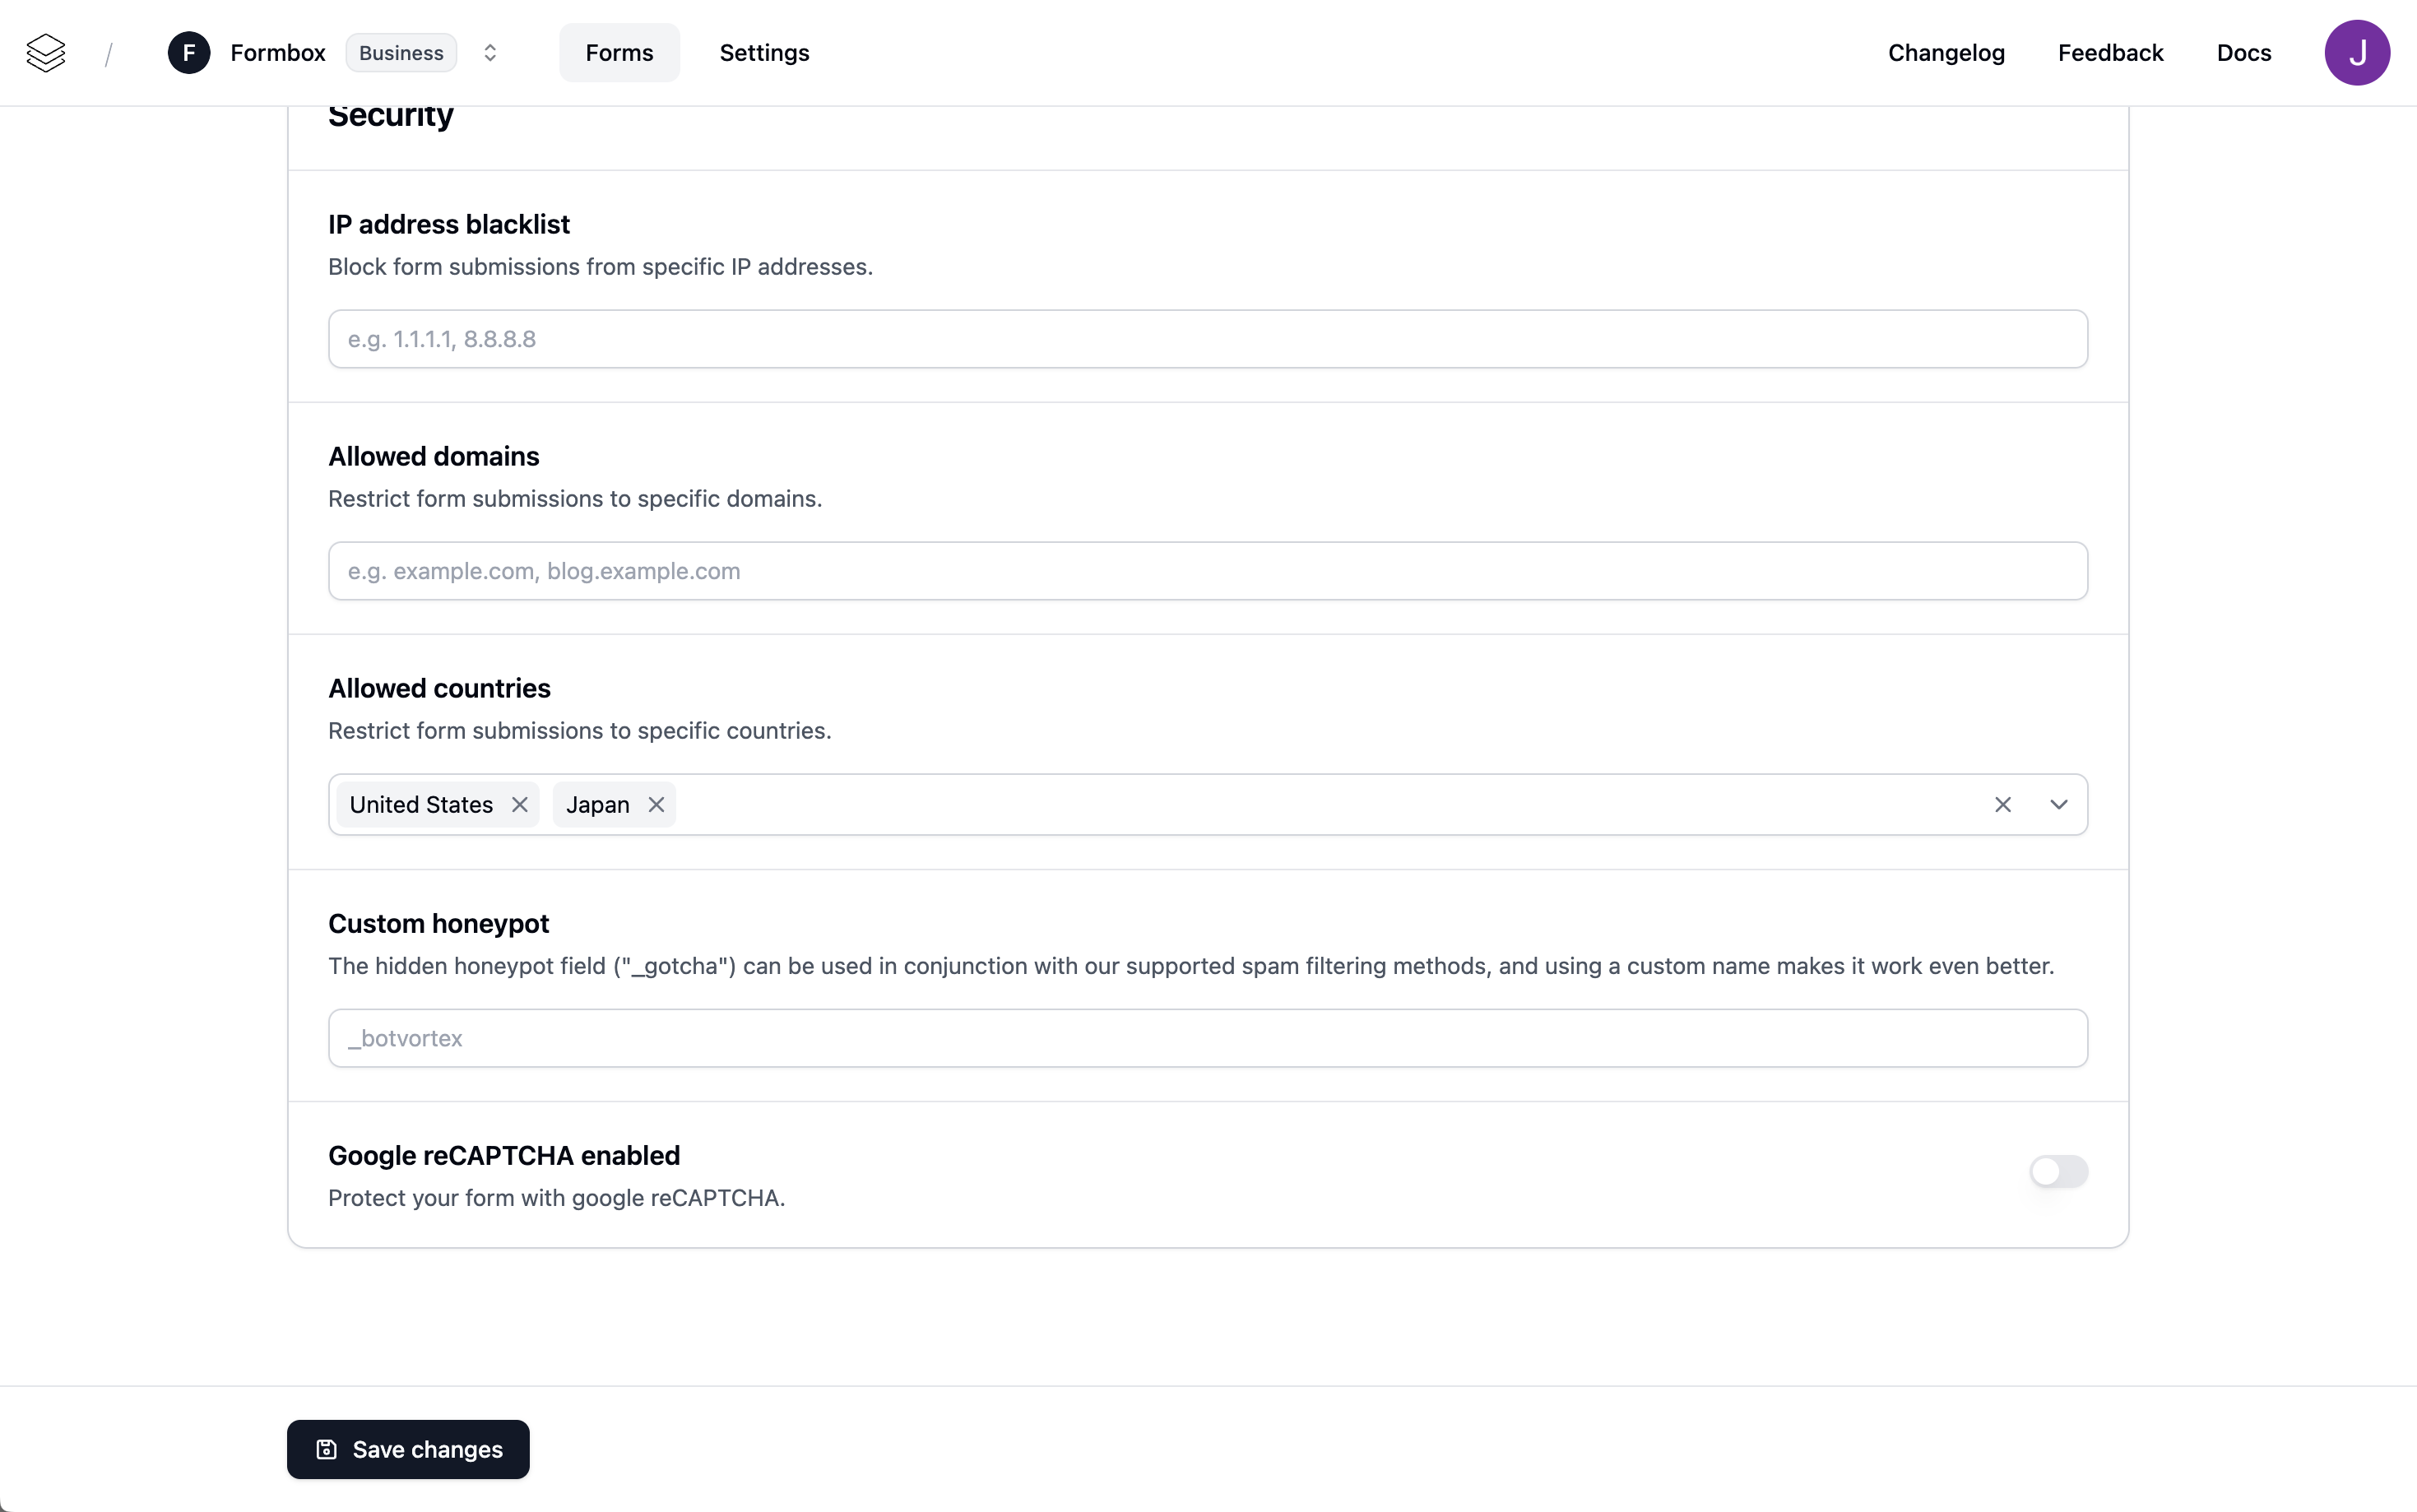The image size is (2417, 1512).
Task: Remove the United States country tag
Action: (520, 805)
